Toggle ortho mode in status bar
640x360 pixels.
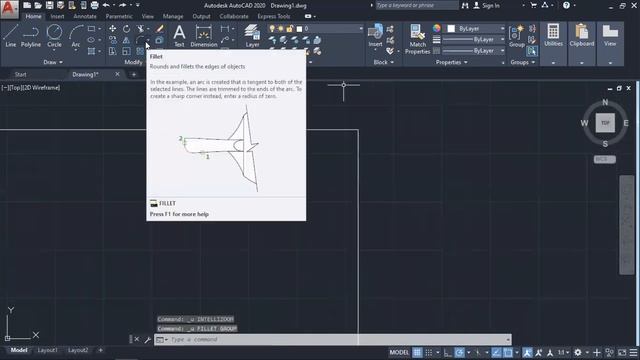pyautogui.click(x=448, y=352)
